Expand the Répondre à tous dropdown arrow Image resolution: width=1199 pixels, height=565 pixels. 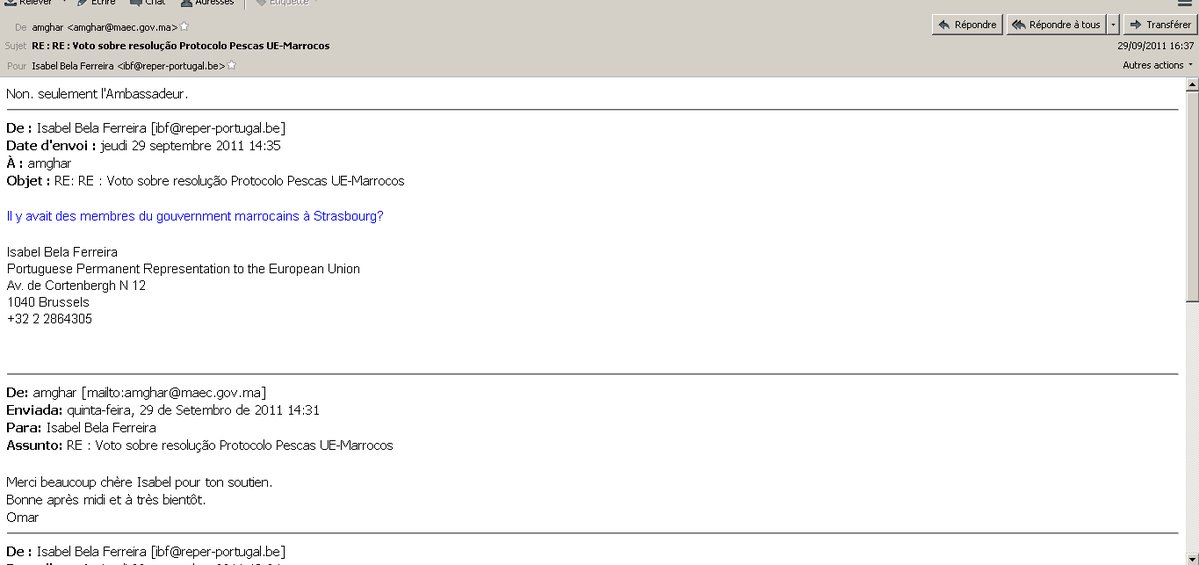pos(1114,25)
